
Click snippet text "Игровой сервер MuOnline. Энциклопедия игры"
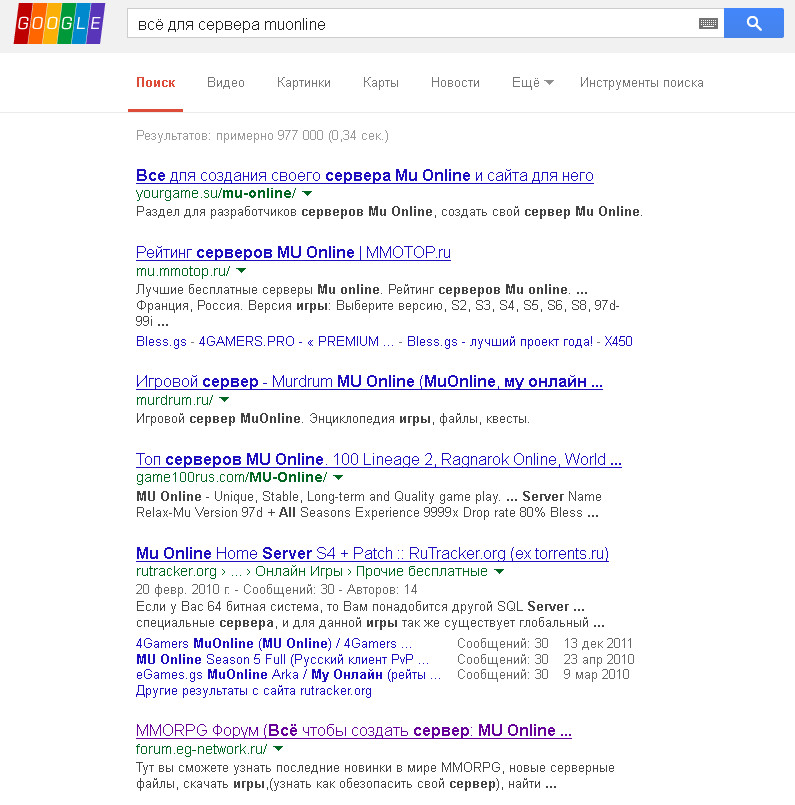tap(283, 419)
